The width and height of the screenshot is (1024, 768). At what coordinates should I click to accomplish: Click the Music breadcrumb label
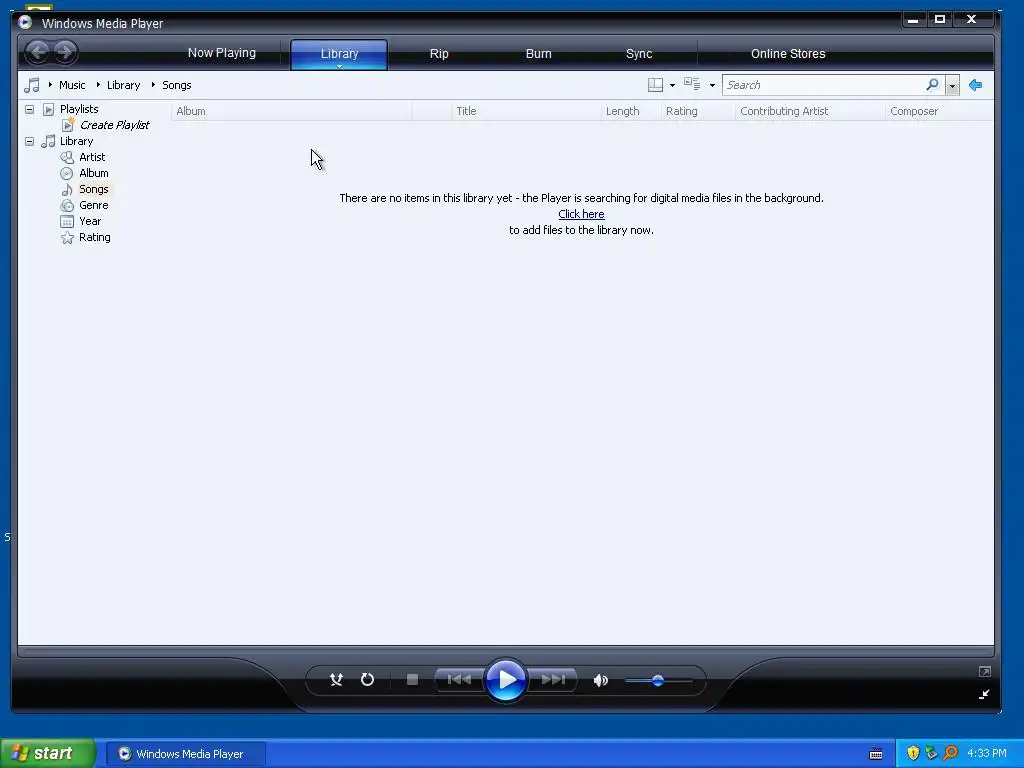pos(72,85)
